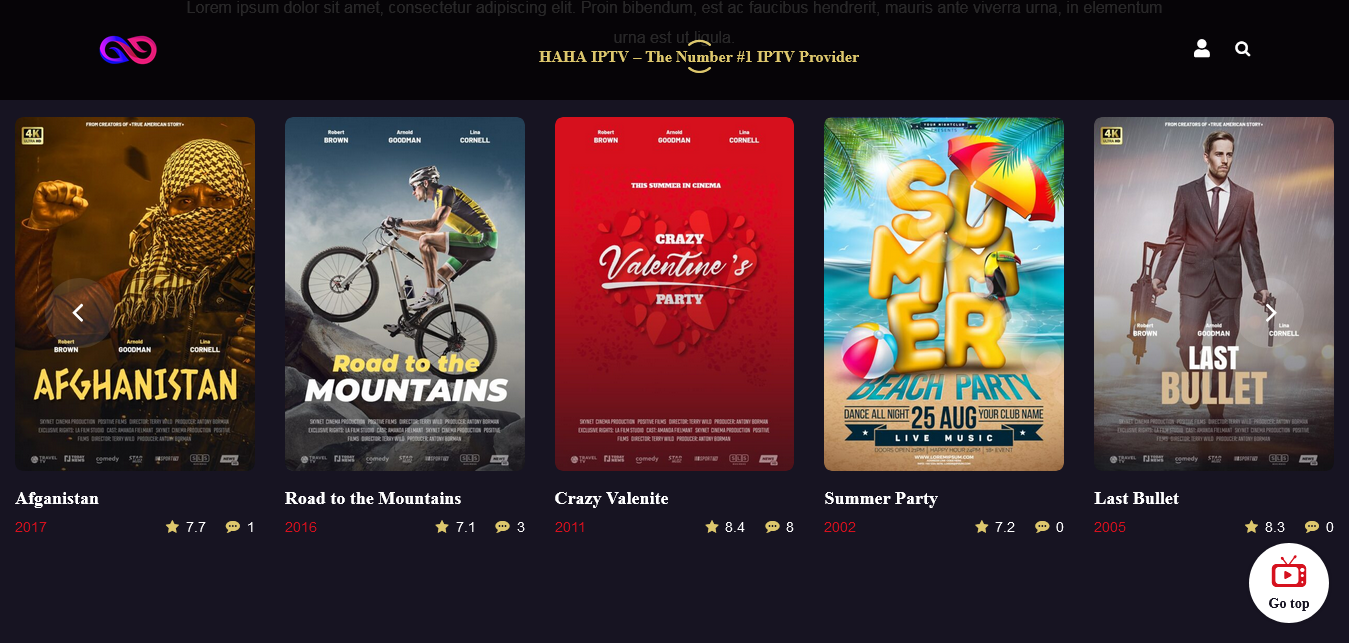This screenshot has width=1349, height=643.
Task: Select the Summer Beach Party poster
Action: click(x=944, y=294)
